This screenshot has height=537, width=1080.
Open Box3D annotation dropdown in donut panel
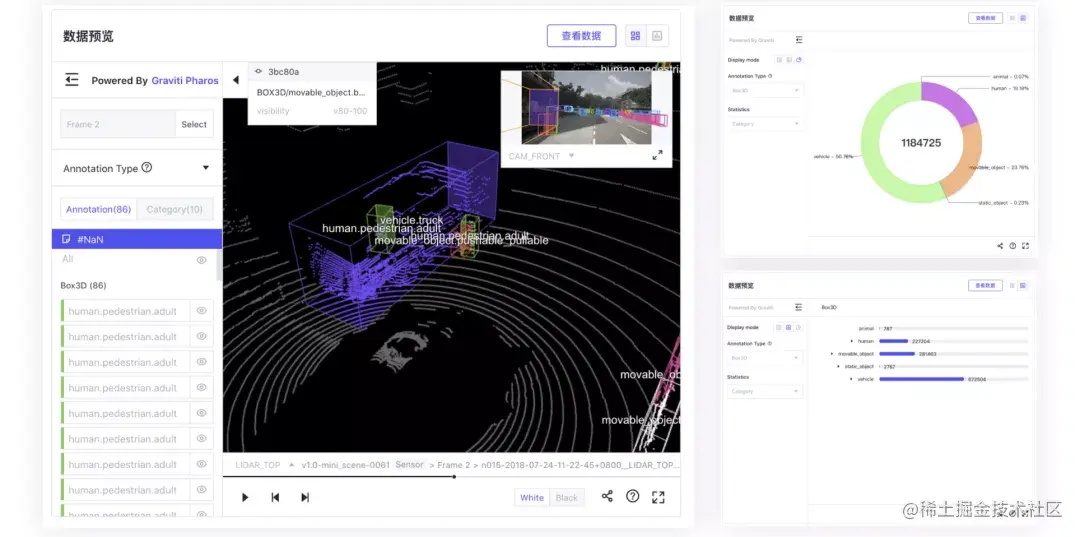coord(765,90)
